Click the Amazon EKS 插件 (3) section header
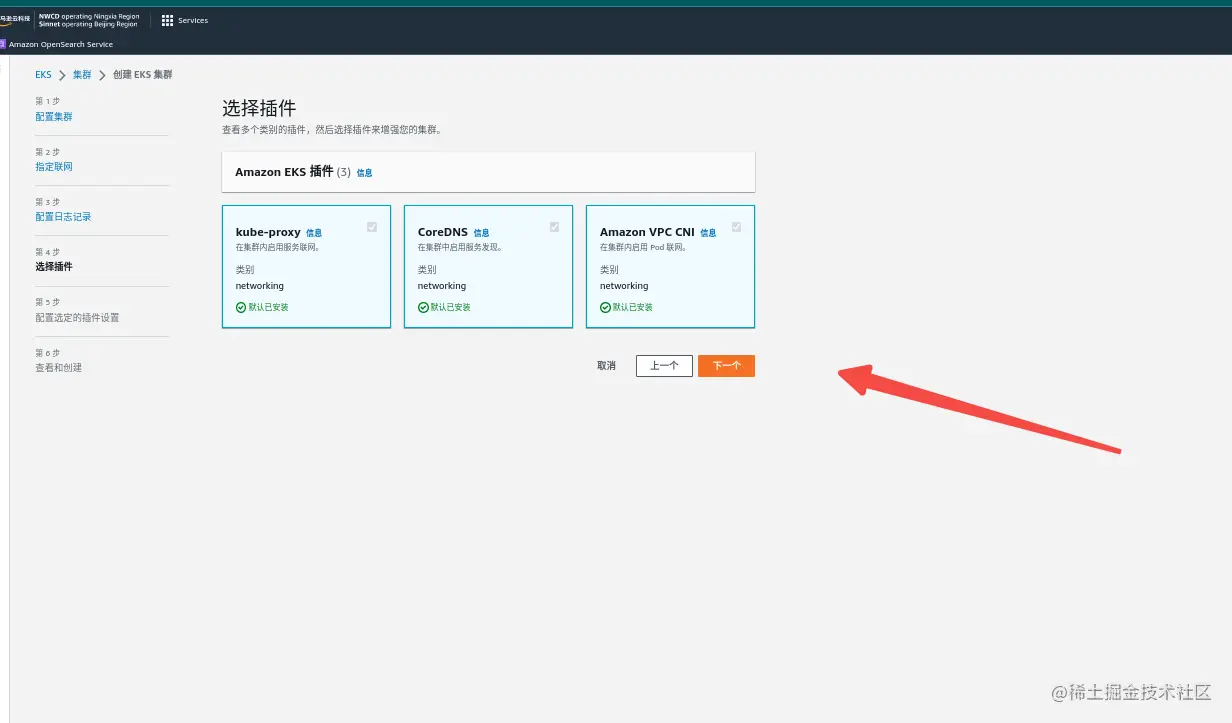This screenshot has width=1232, height=723. click(x=293, y=172)
